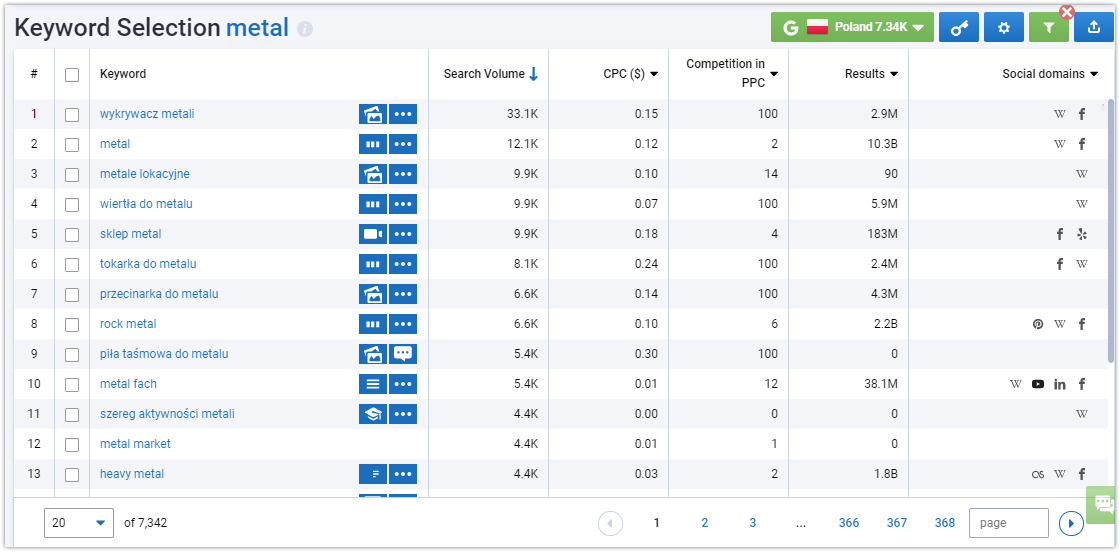This screenshot has width=1120, height=552.
Task: Click image icon for przecinarka do metalu
Action: [x=373, y=294]
